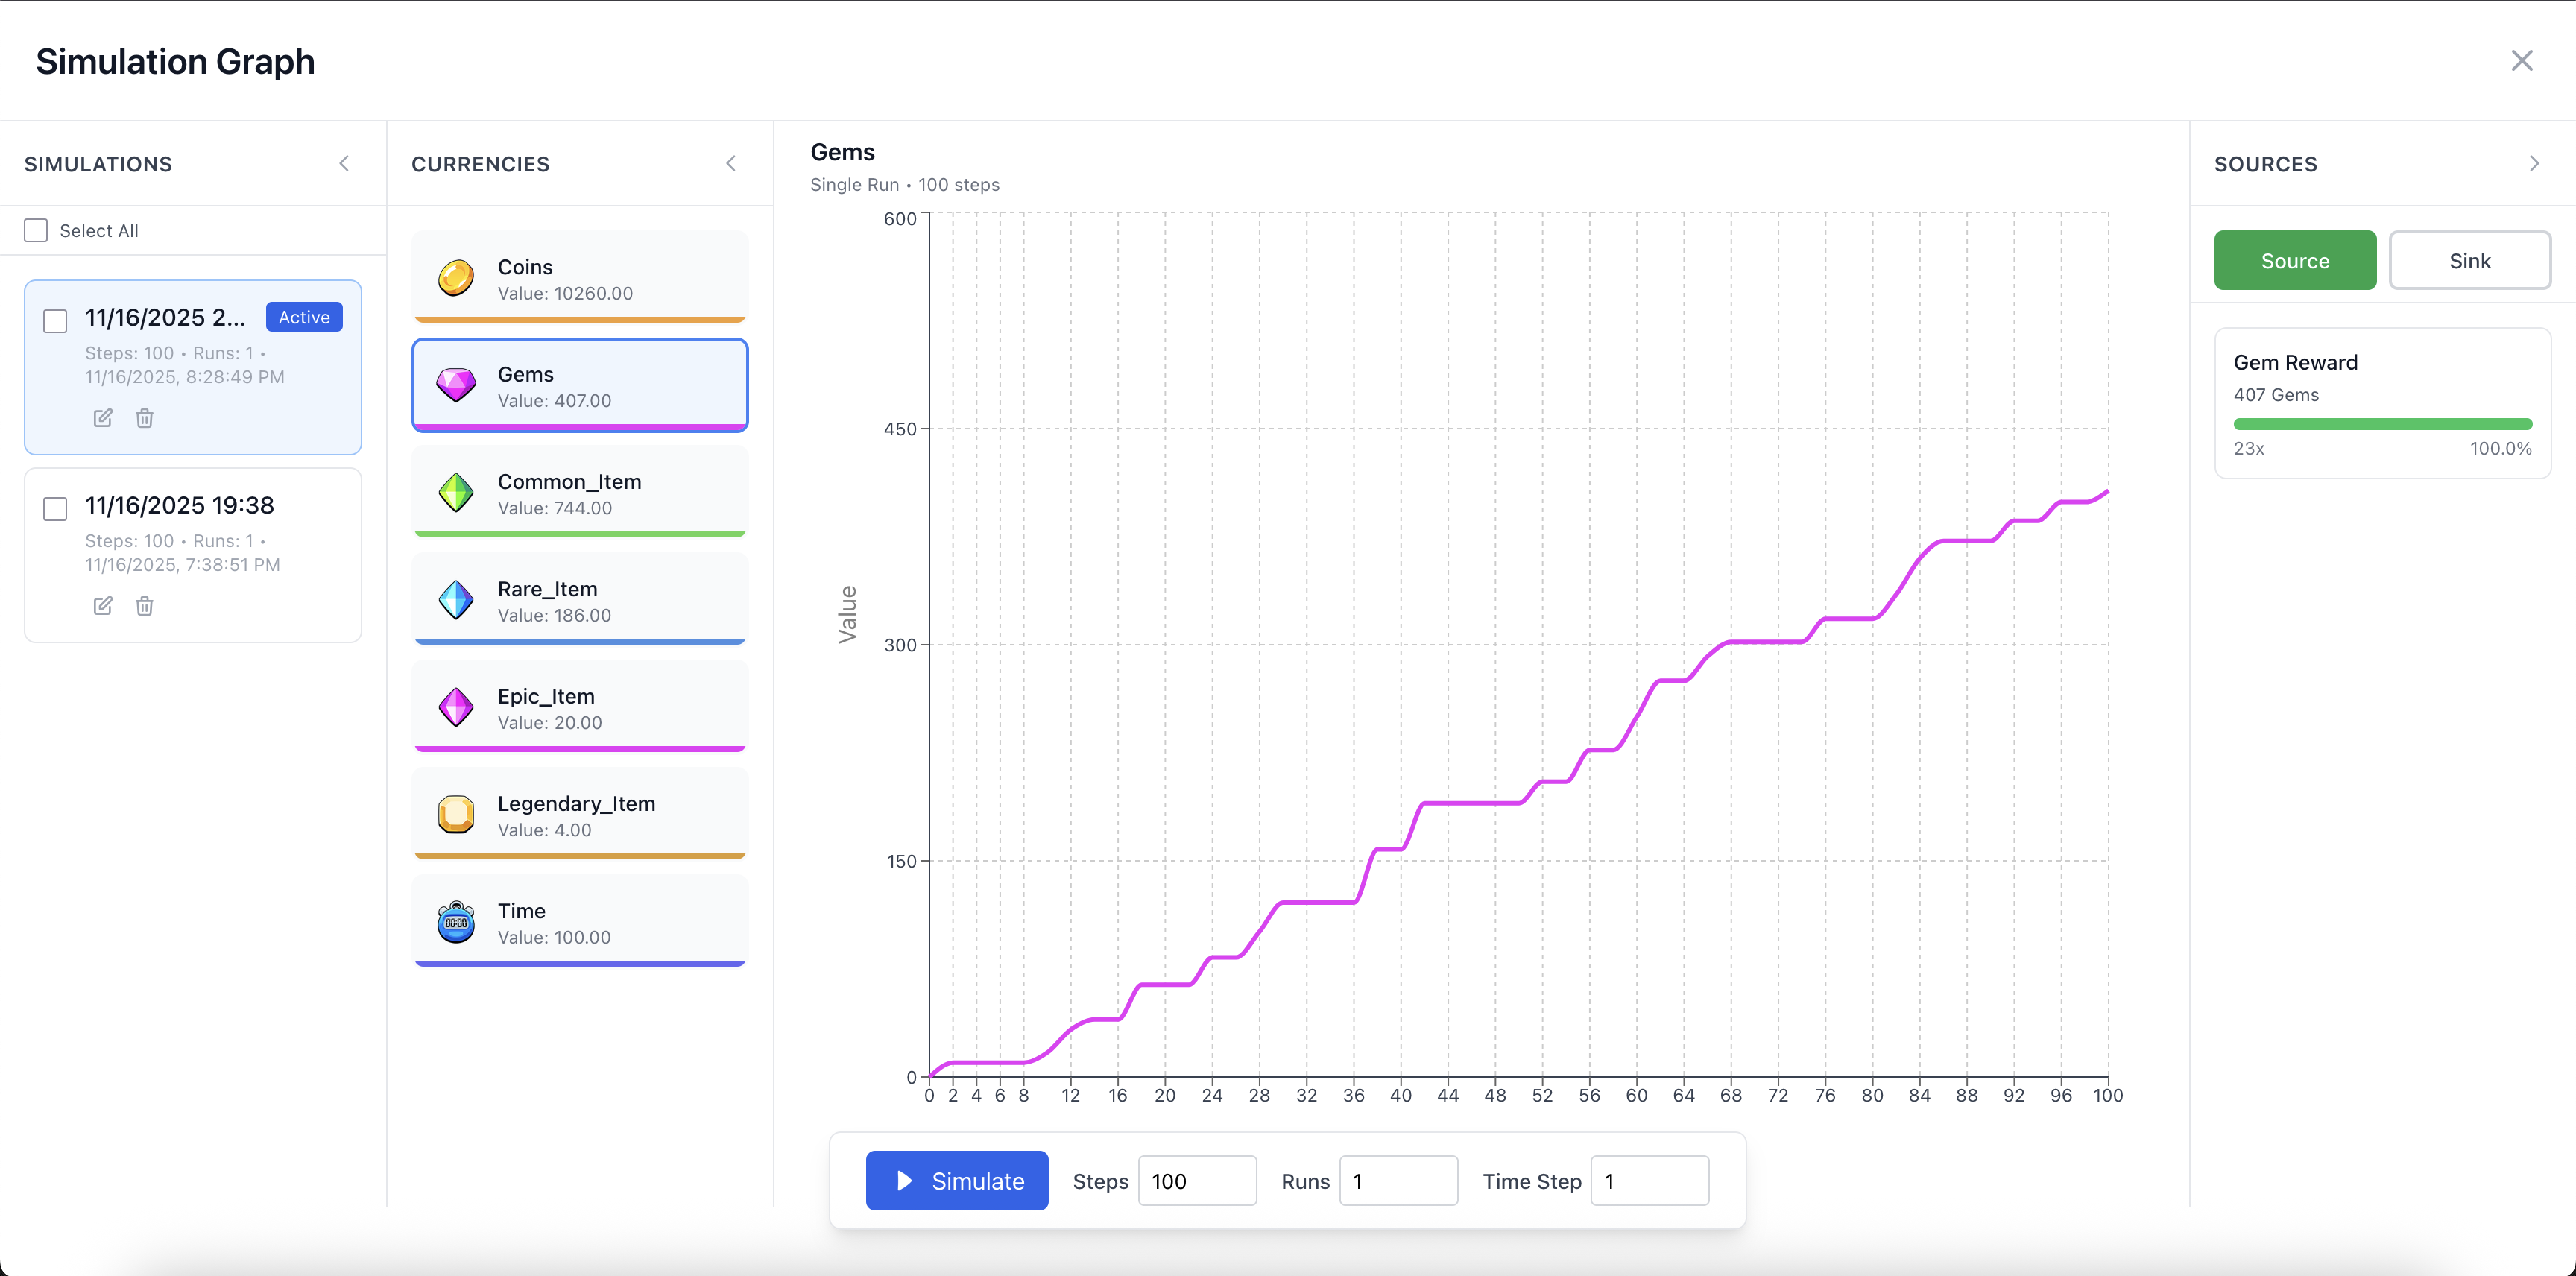This screenshot has height=1276, width=2576.
Task: Select the Time stopwatch icon
Action: (456, 922)
